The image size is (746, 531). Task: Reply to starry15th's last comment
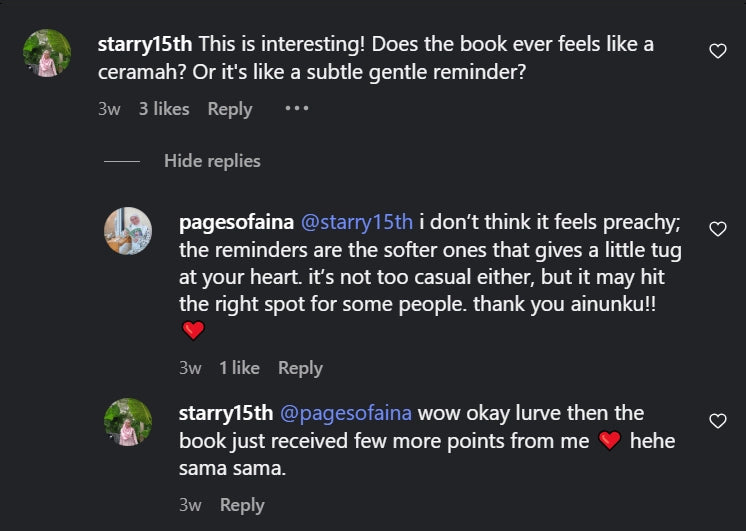pos(242,505)
